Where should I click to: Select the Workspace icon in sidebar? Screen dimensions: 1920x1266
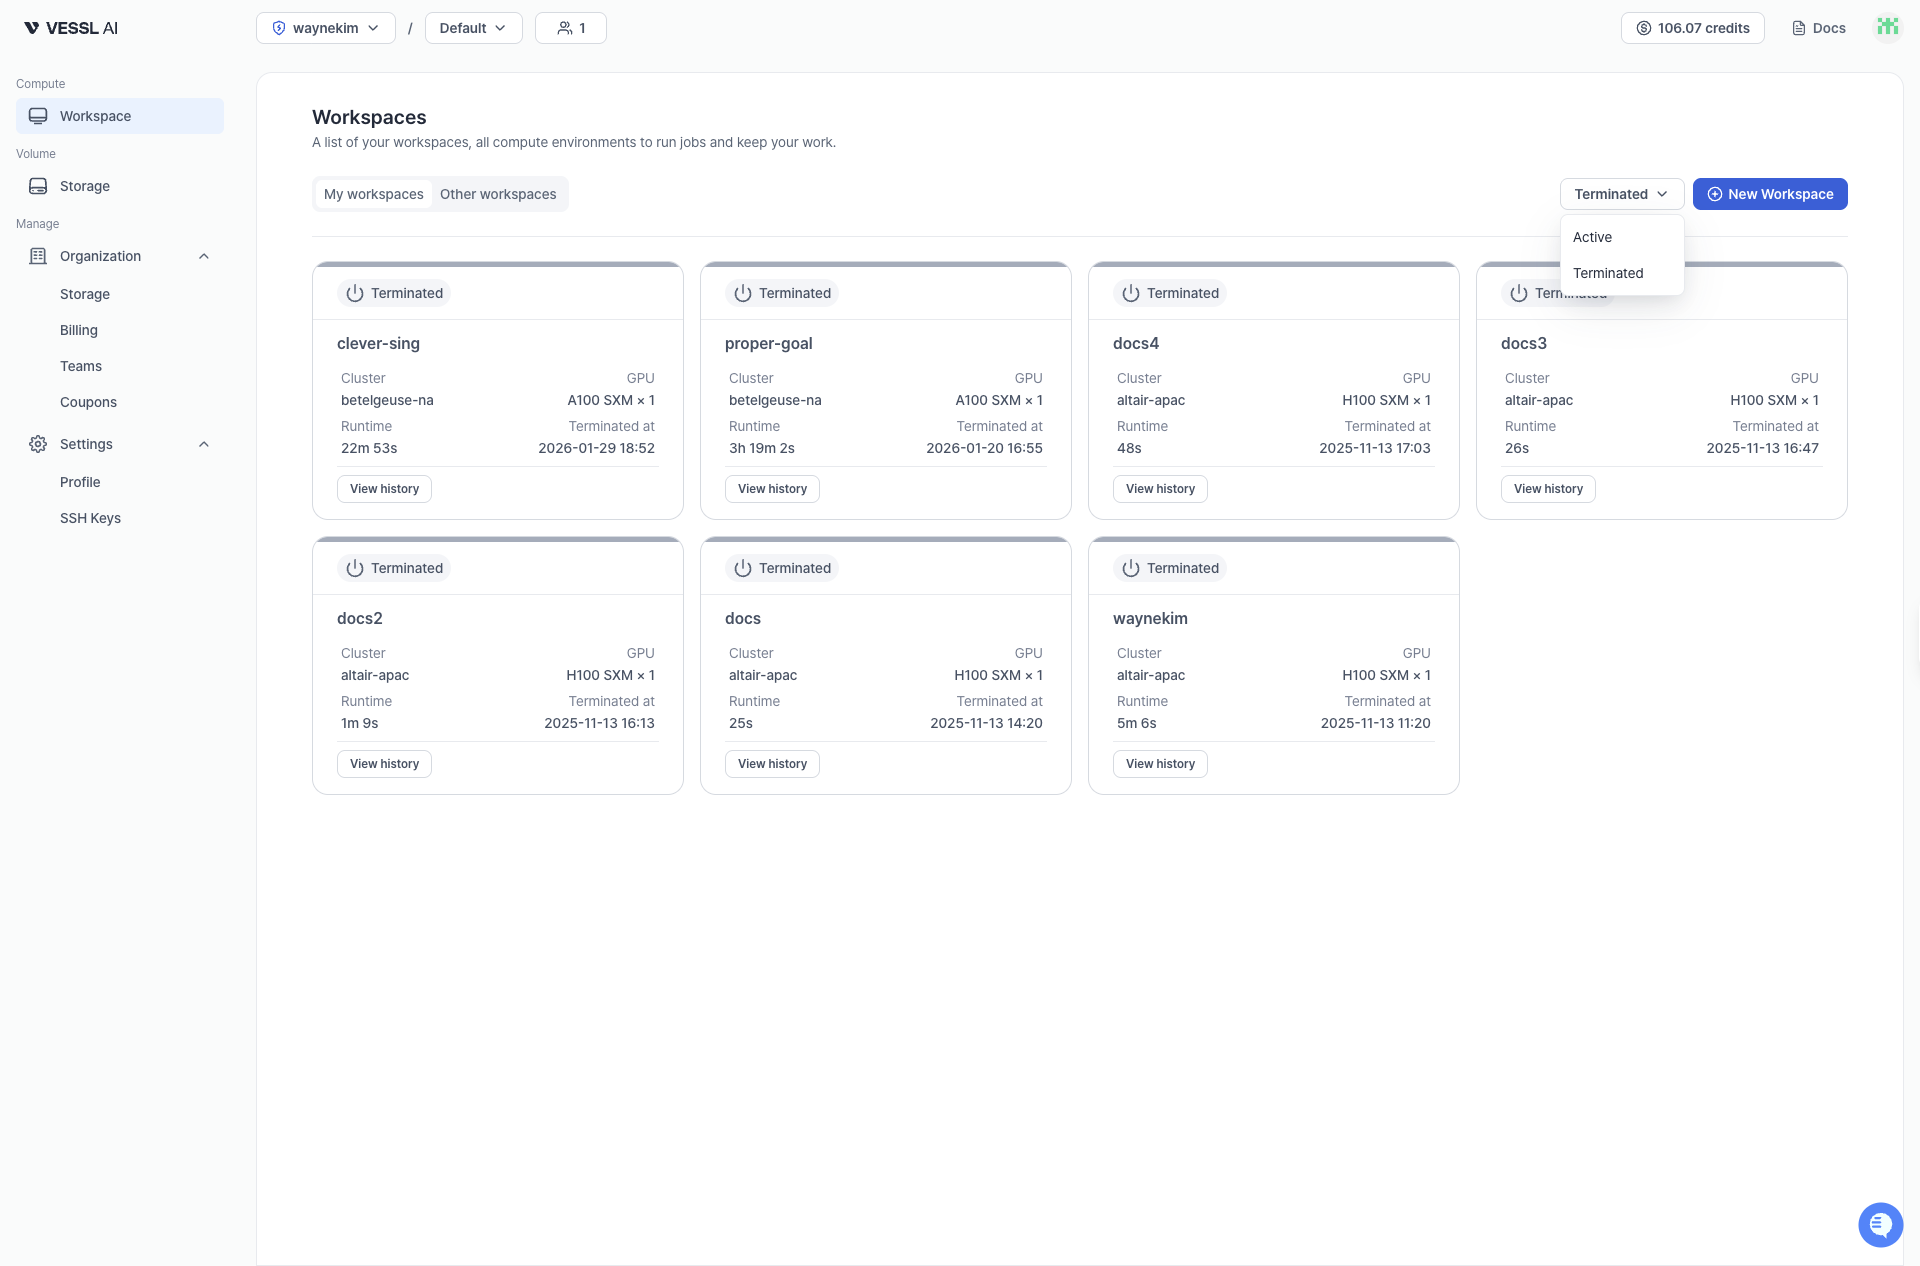click(38, 115)
